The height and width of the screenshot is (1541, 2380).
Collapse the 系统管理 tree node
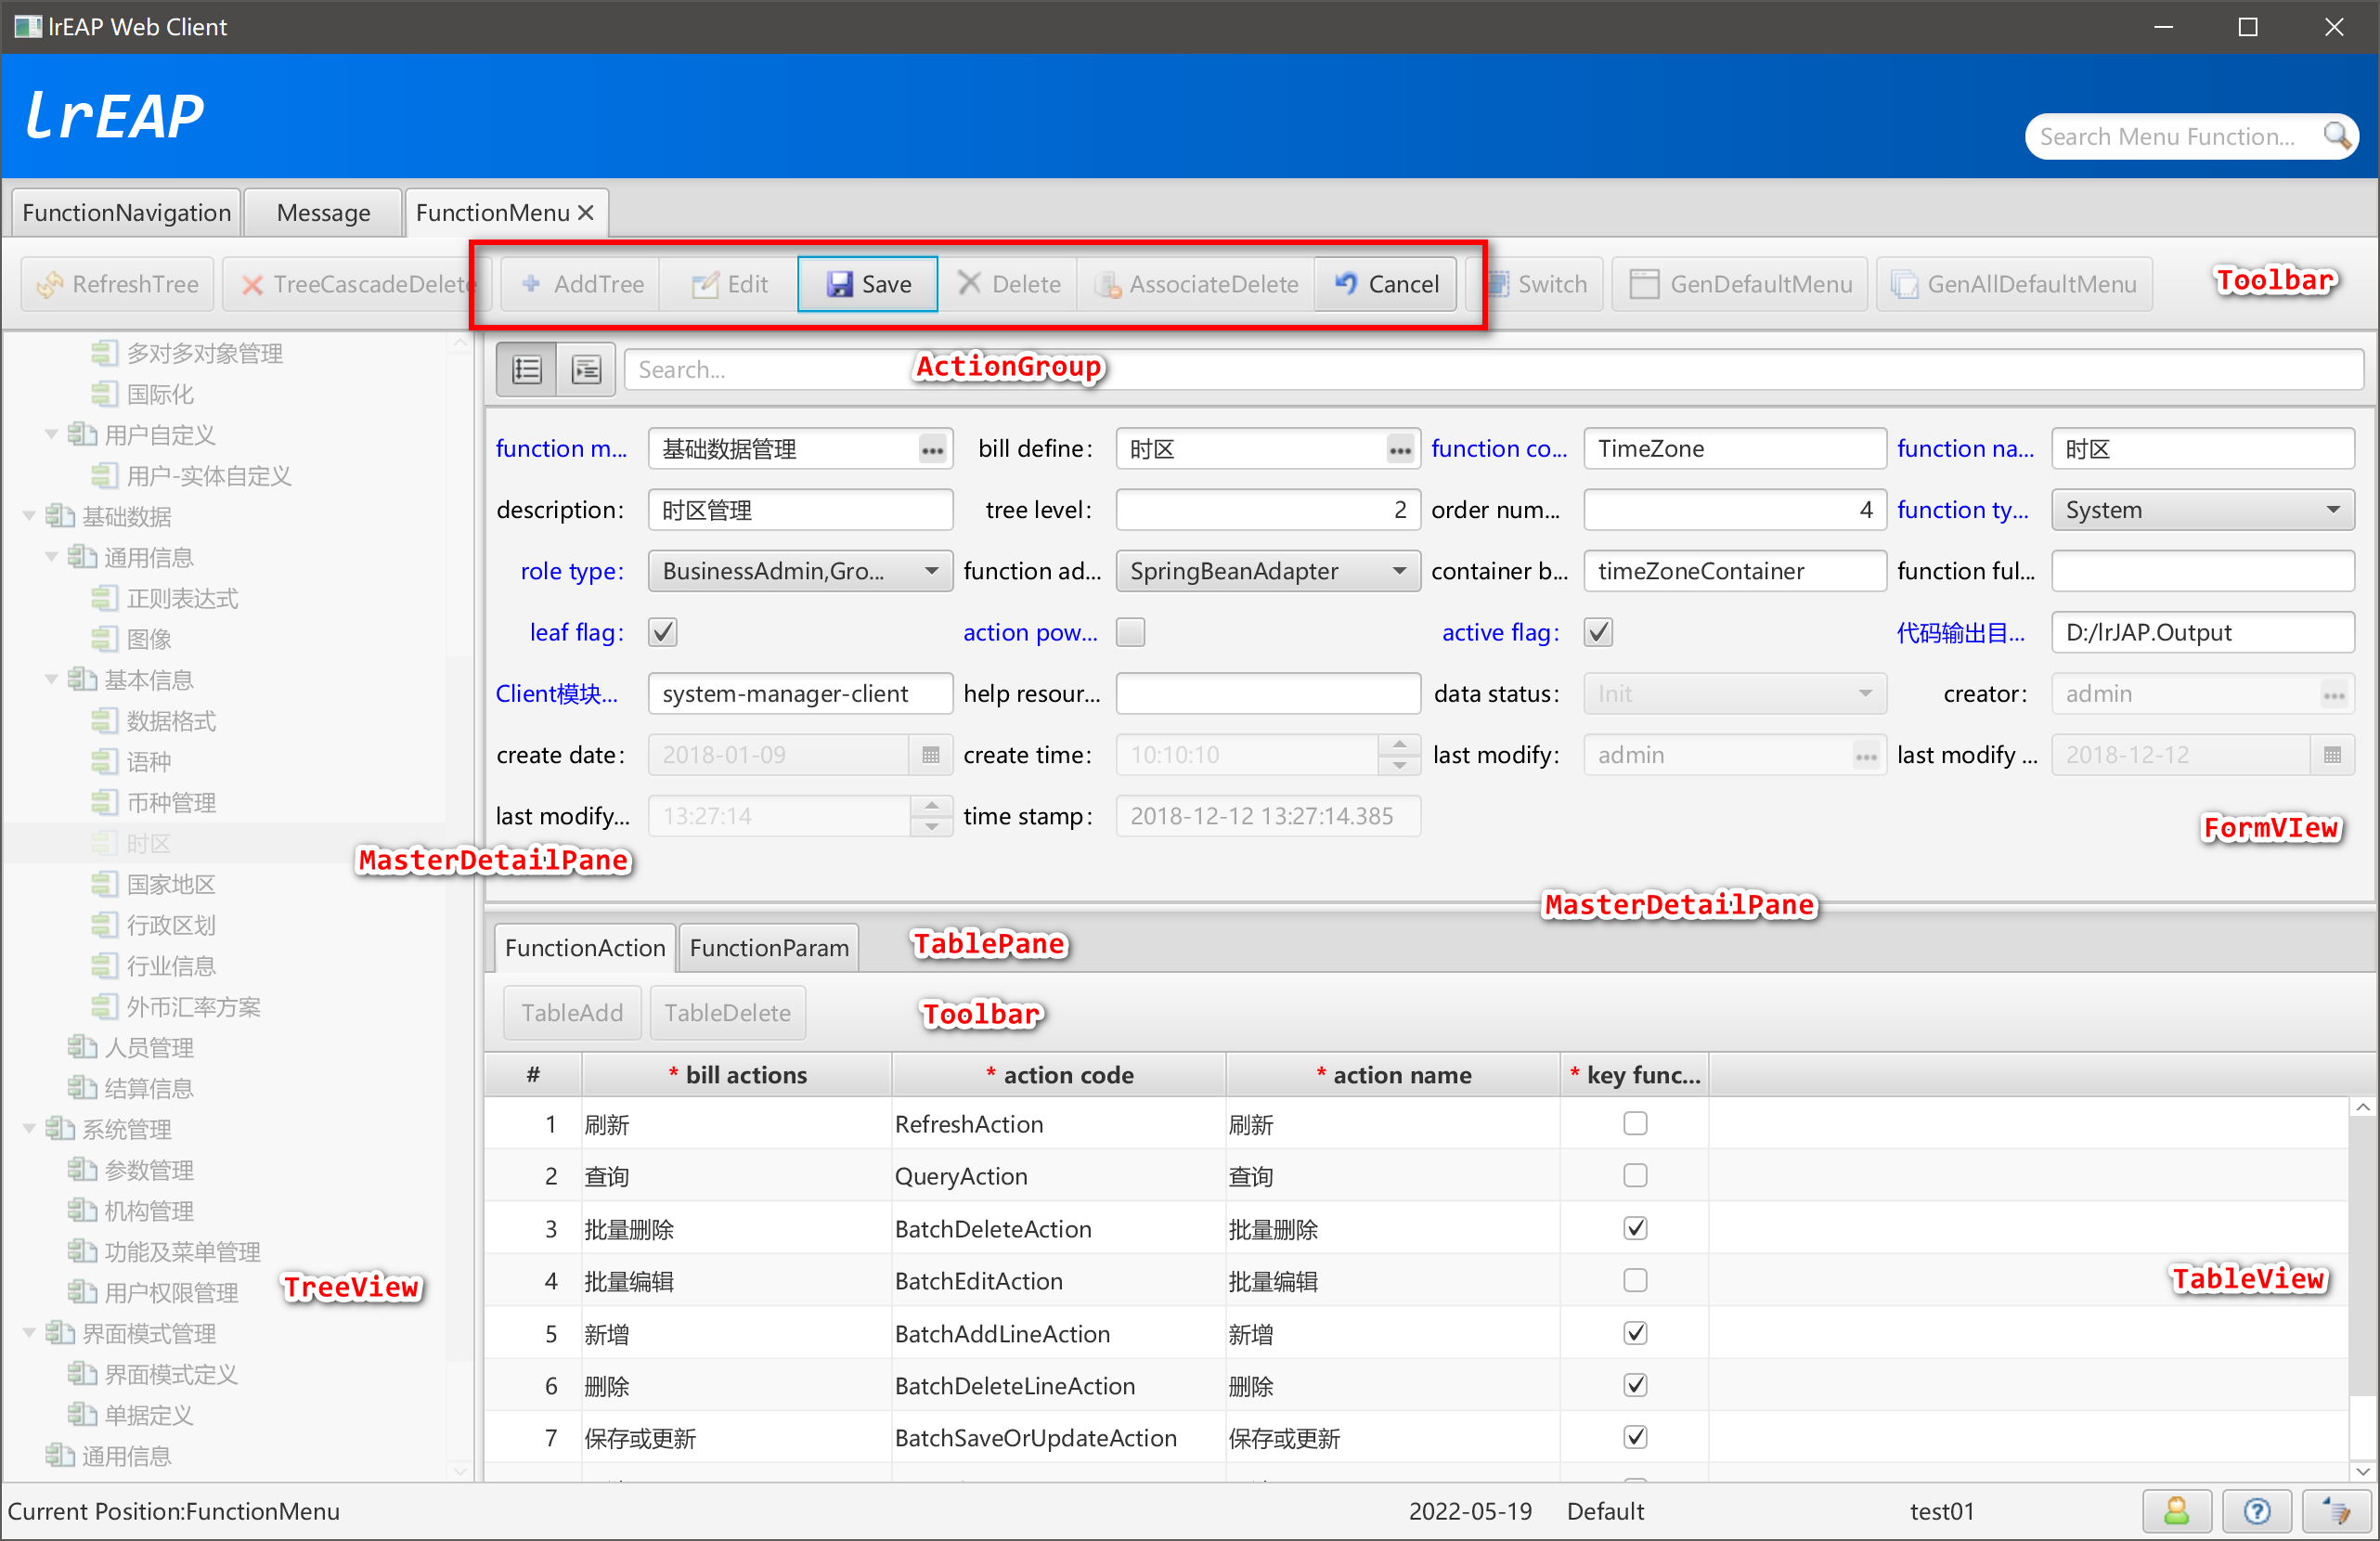29,1129
